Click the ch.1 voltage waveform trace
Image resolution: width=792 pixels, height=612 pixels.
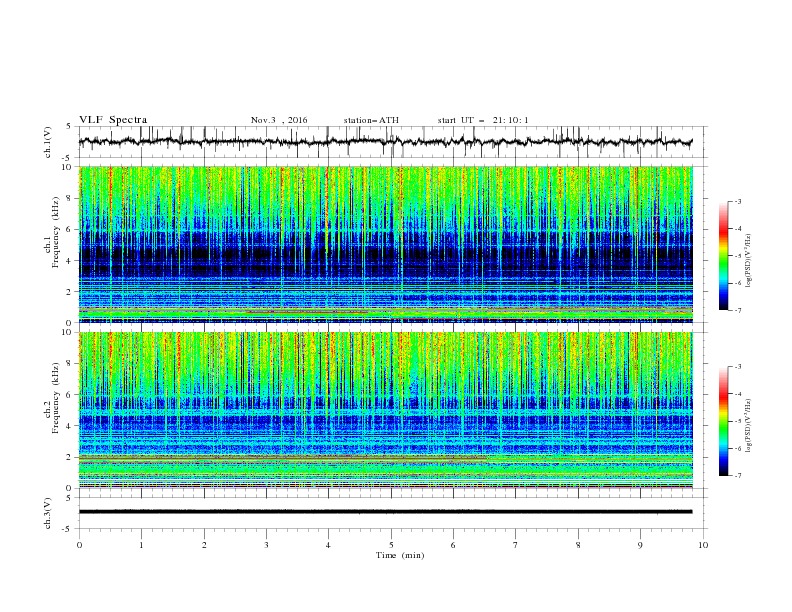pyautogui.click(x=385, y=142)
